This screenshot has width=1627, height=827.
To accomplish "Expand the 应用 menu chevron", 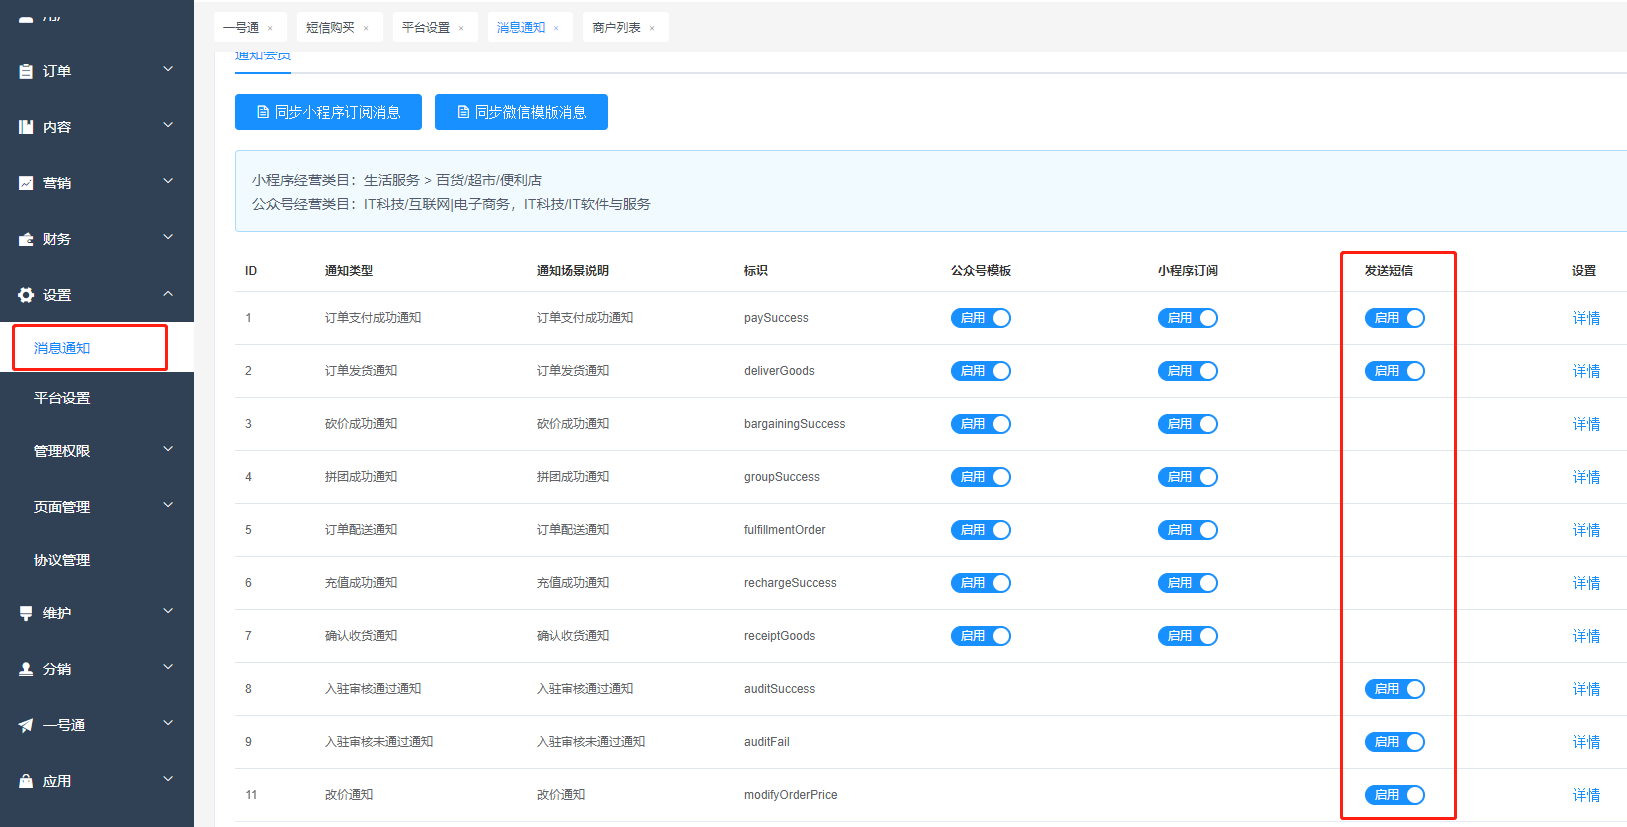I will point(168,779).
